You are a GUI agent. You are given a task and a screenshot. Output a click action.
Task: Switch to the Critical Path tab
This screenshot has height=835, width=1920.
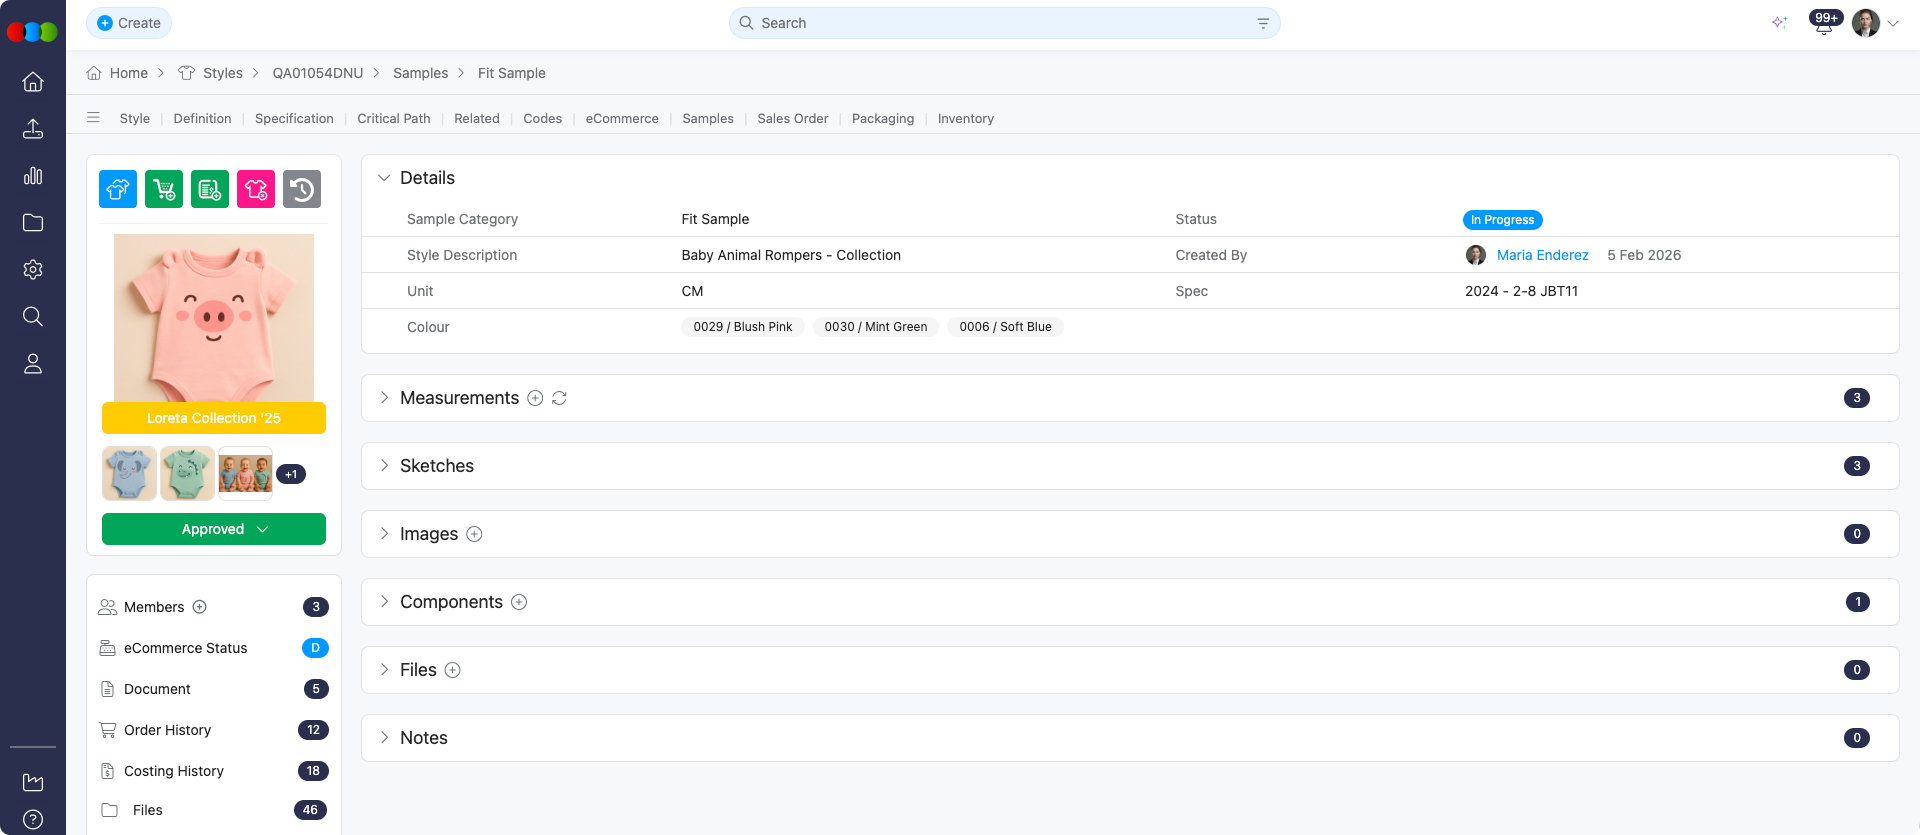point(394,118)
